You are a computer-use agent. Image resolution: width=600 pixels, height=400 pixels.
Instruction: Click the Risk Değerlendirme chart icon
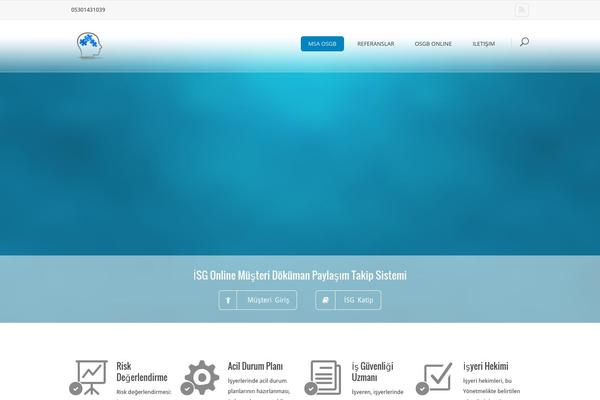tap(91, 377)
